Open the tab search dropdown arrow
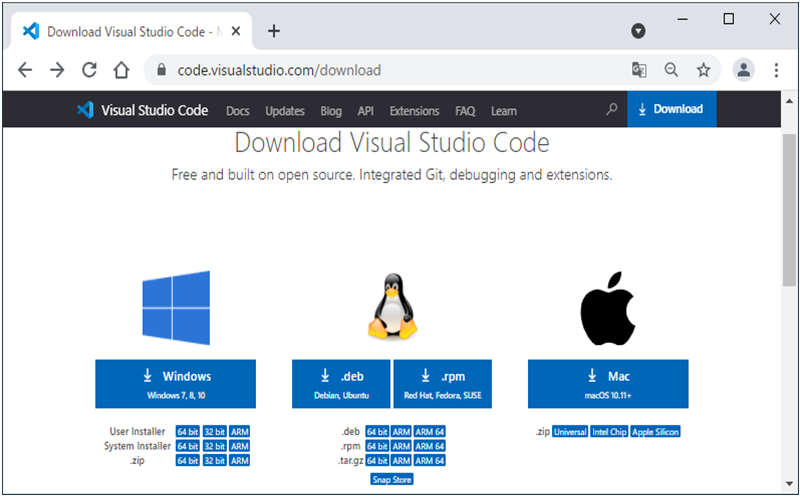The width and height of the screenshot is (800, 498). point(638,31)
